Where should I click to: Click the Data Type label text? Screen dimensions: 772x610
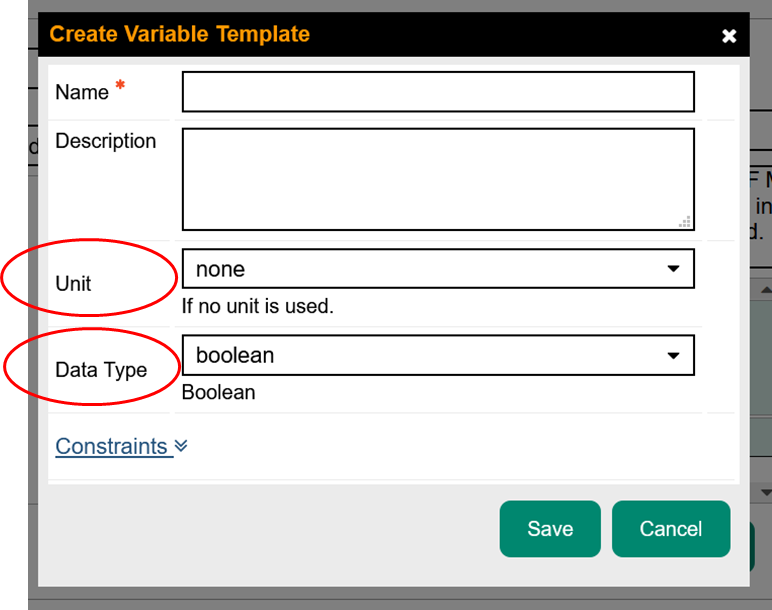[x=101, y=370]
